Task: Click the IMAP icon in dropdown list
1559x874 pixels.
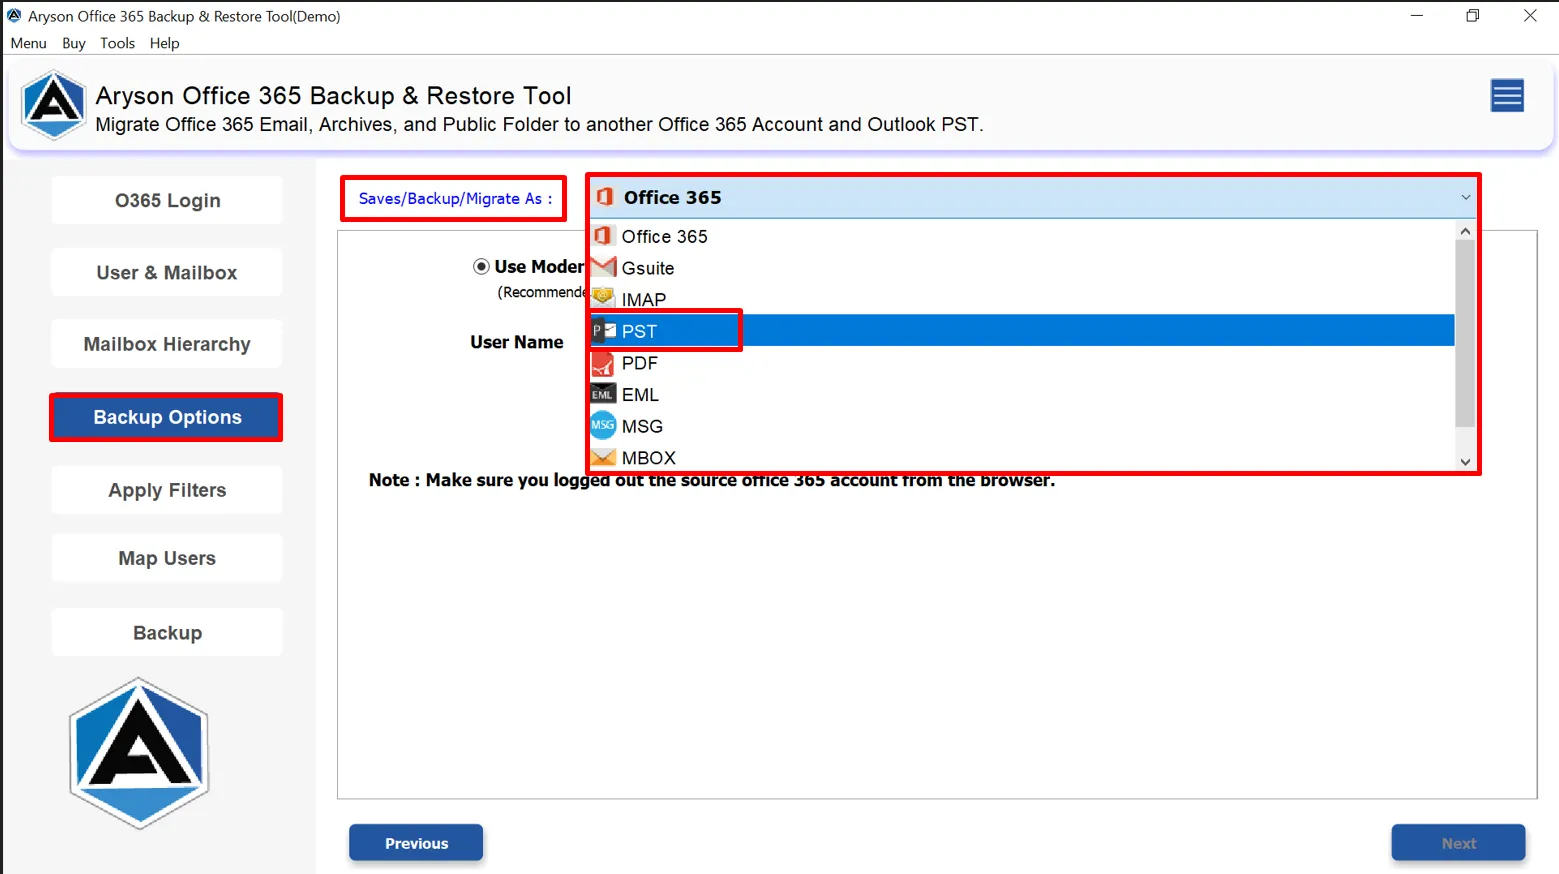Action: [x=603, y=298]
